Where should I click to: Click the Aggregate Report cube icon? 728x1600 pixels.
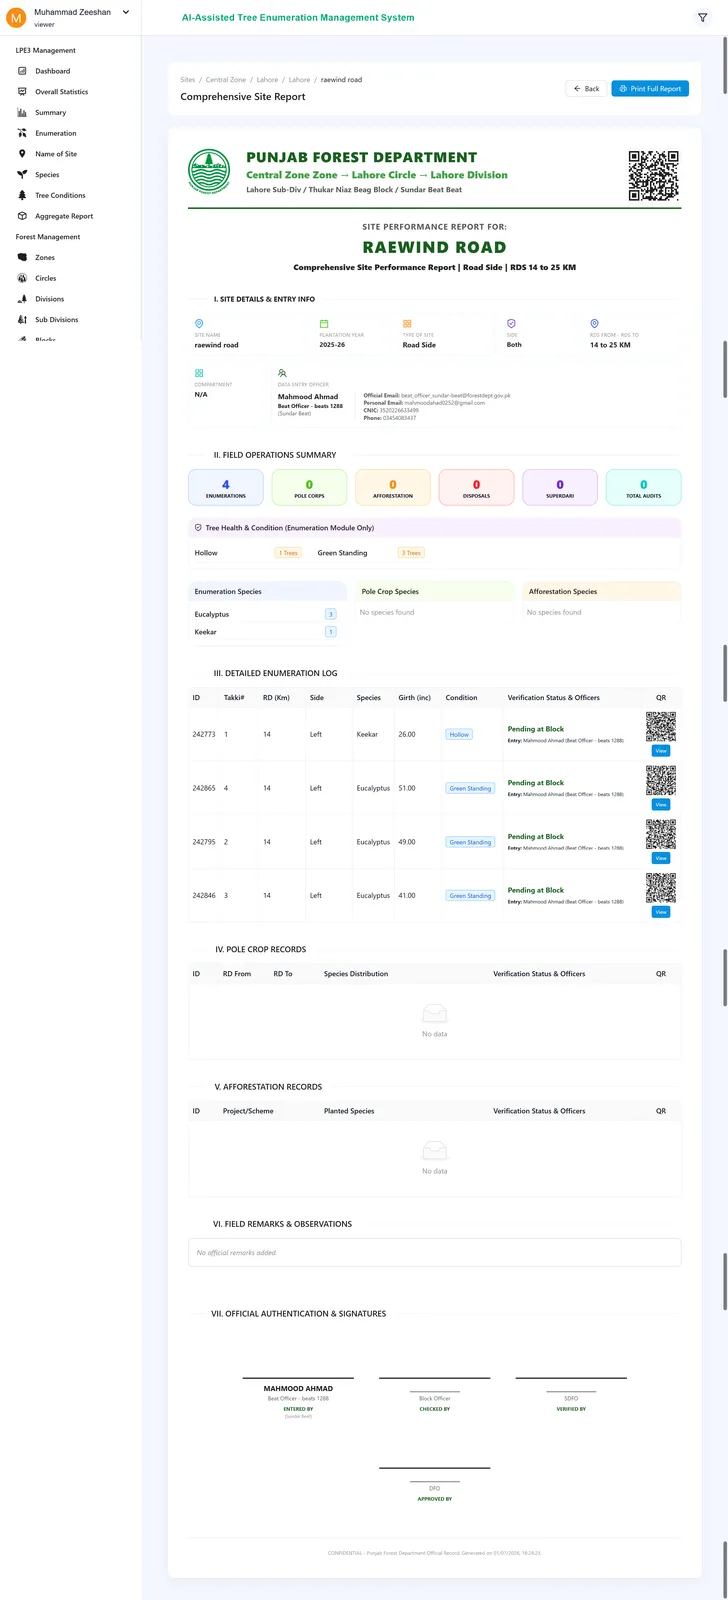pyautogui.click(x=22, y=216)
